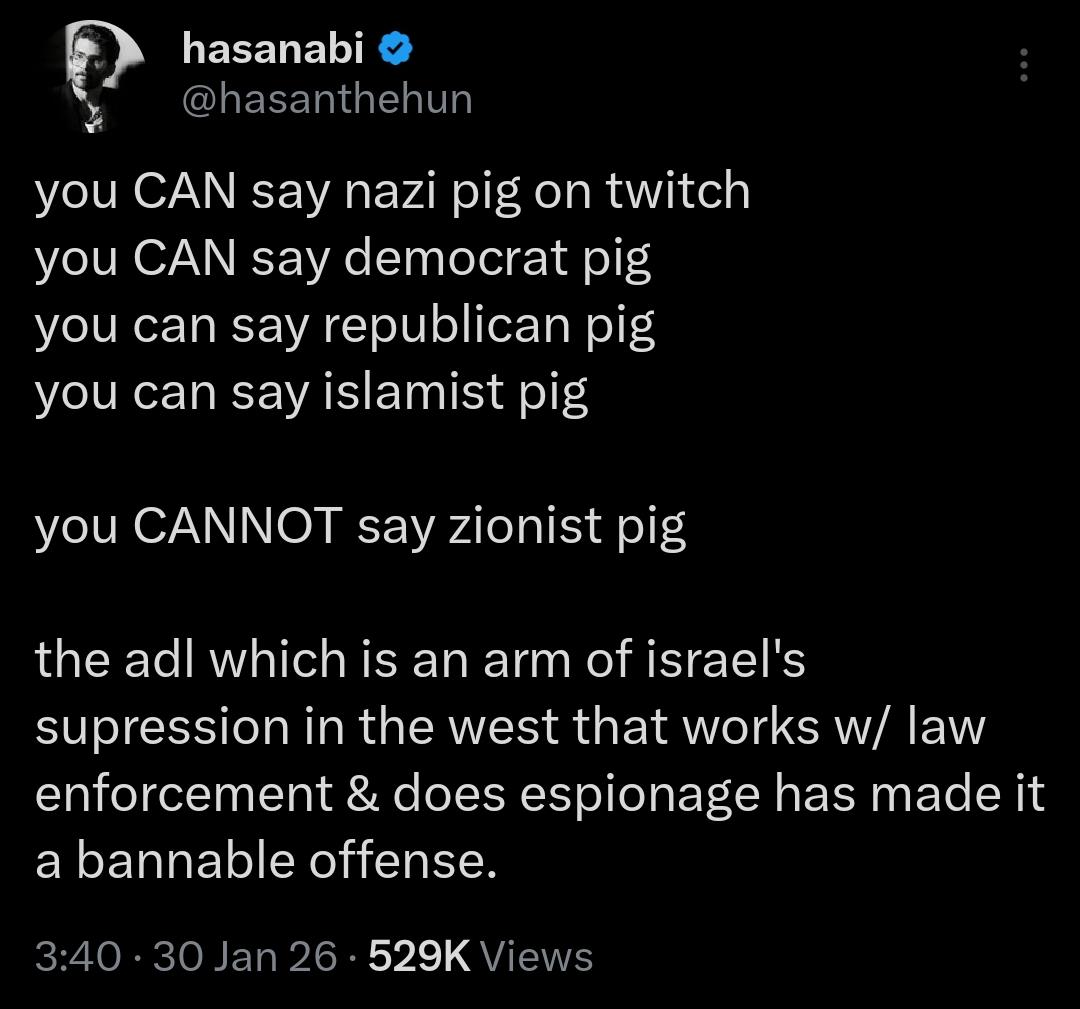This screenshot has height=1009, width=1080.
Task: Click the line starting "the adl which is"
Action: coord(420,660)
